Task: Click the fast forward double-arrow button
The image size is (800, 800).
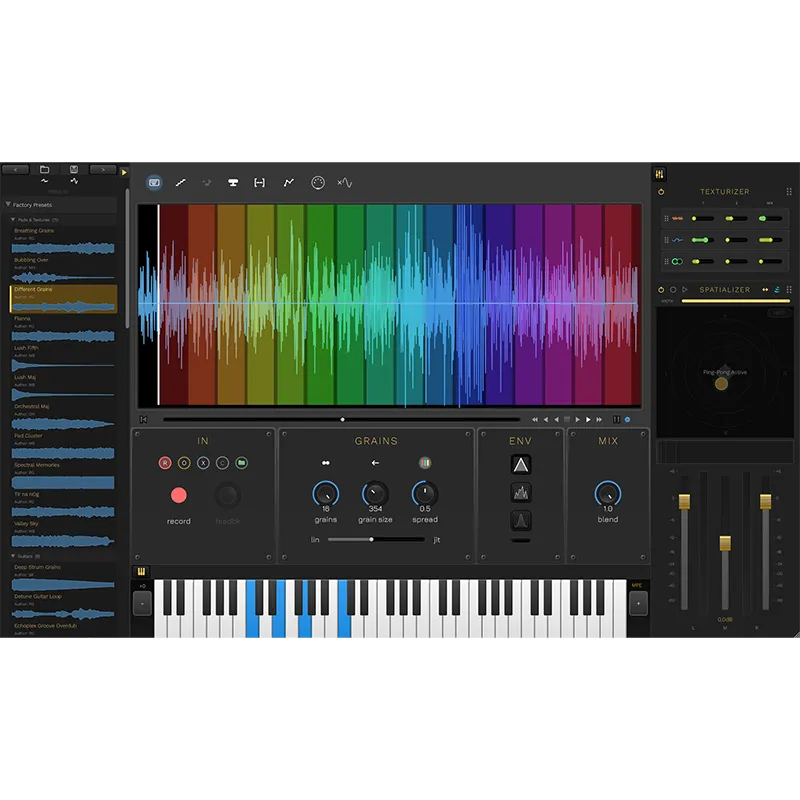Action: coord(599,419)
